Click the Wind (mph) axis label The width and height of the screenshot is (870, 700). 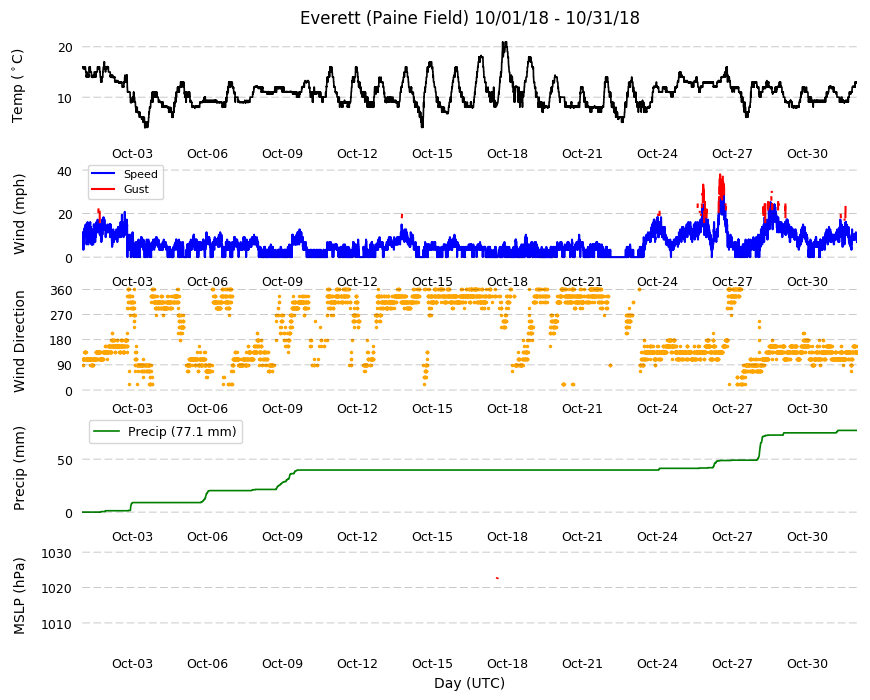pyautogui.click(x=19, y=214)
